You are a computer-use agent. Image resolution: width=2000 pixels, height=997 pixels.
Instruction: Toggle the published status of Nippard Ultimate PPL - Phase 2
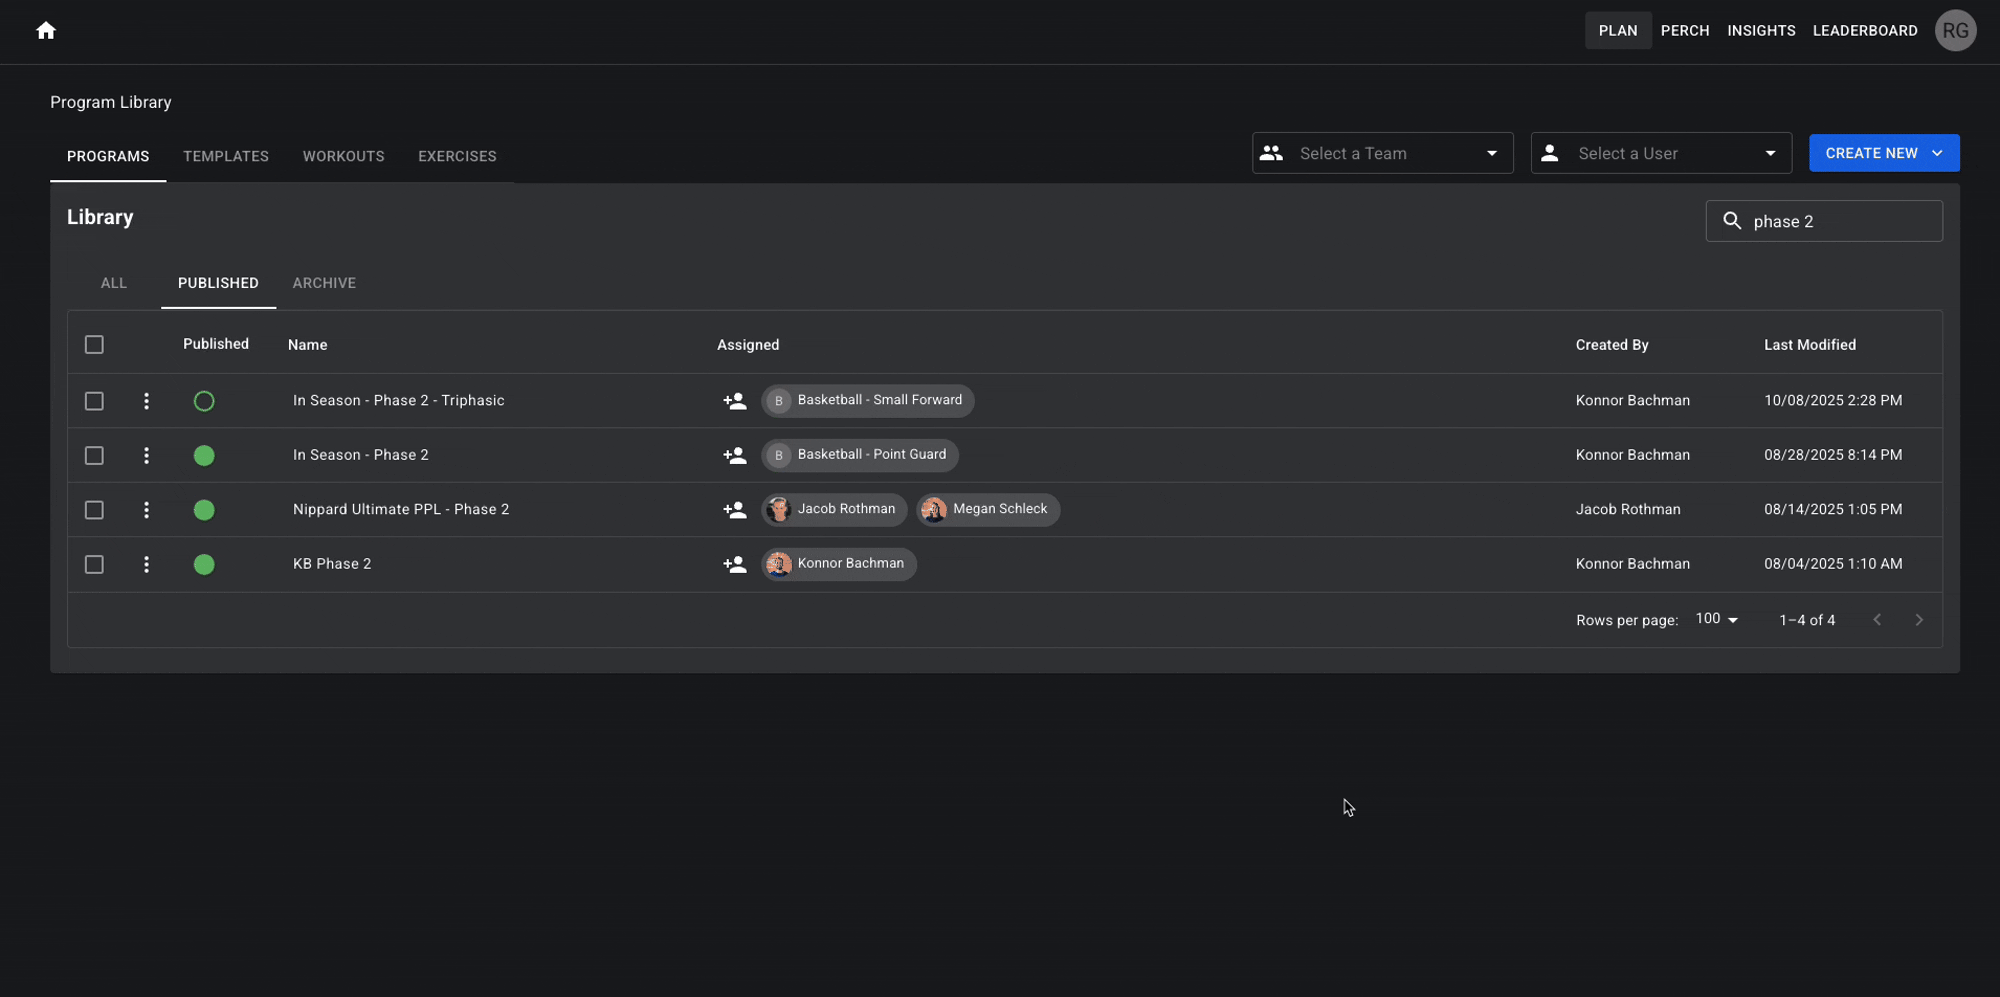pos(204,510)
